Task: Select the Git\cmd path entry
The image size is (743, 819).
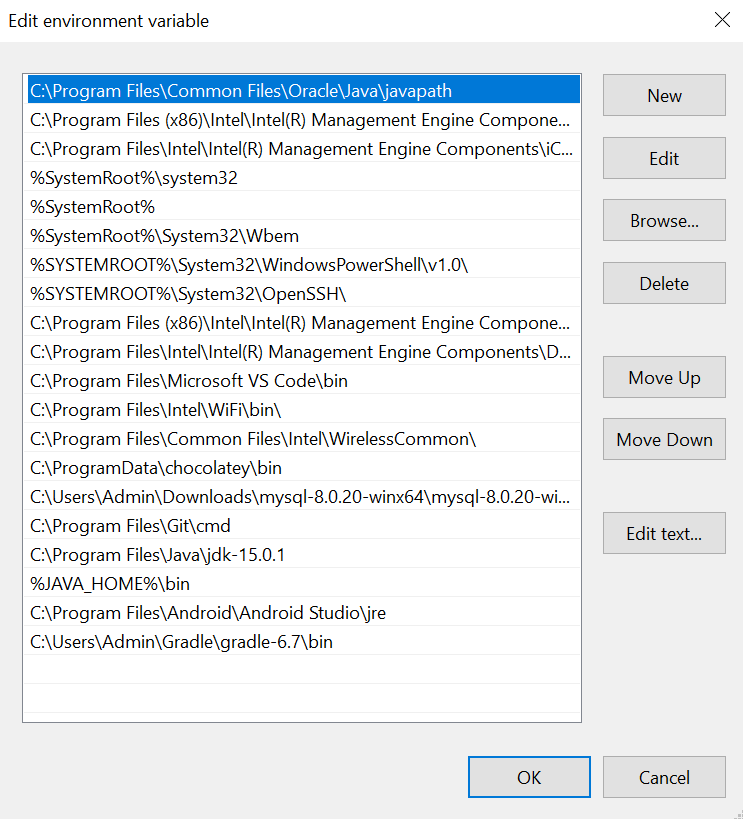Action: click(x=304, y=526)
